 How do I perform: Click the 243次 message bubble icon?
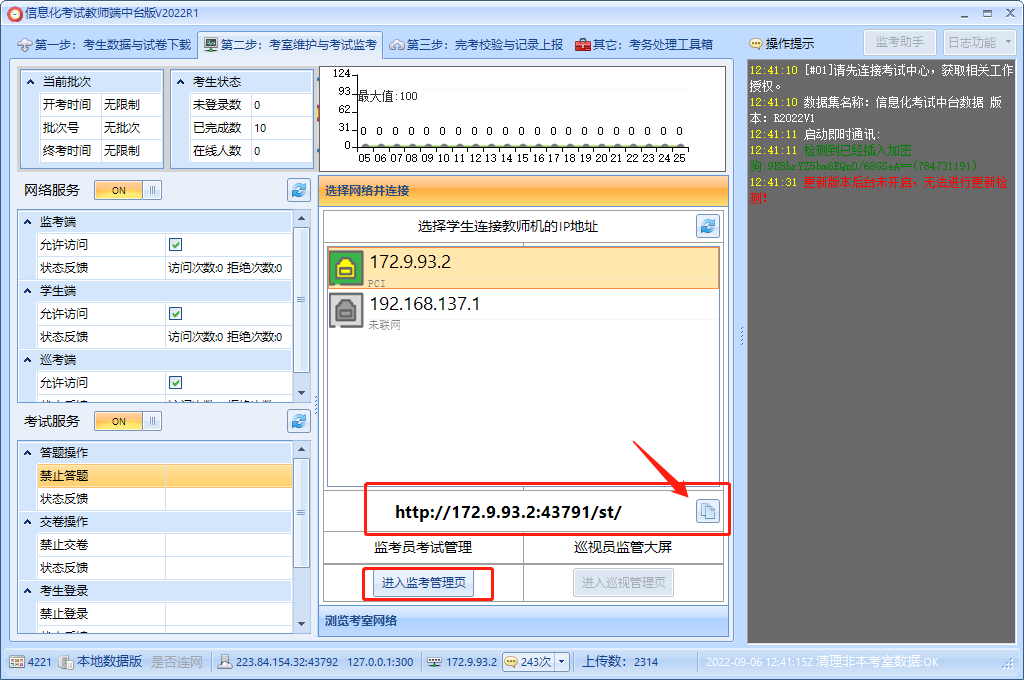point(510,662)
